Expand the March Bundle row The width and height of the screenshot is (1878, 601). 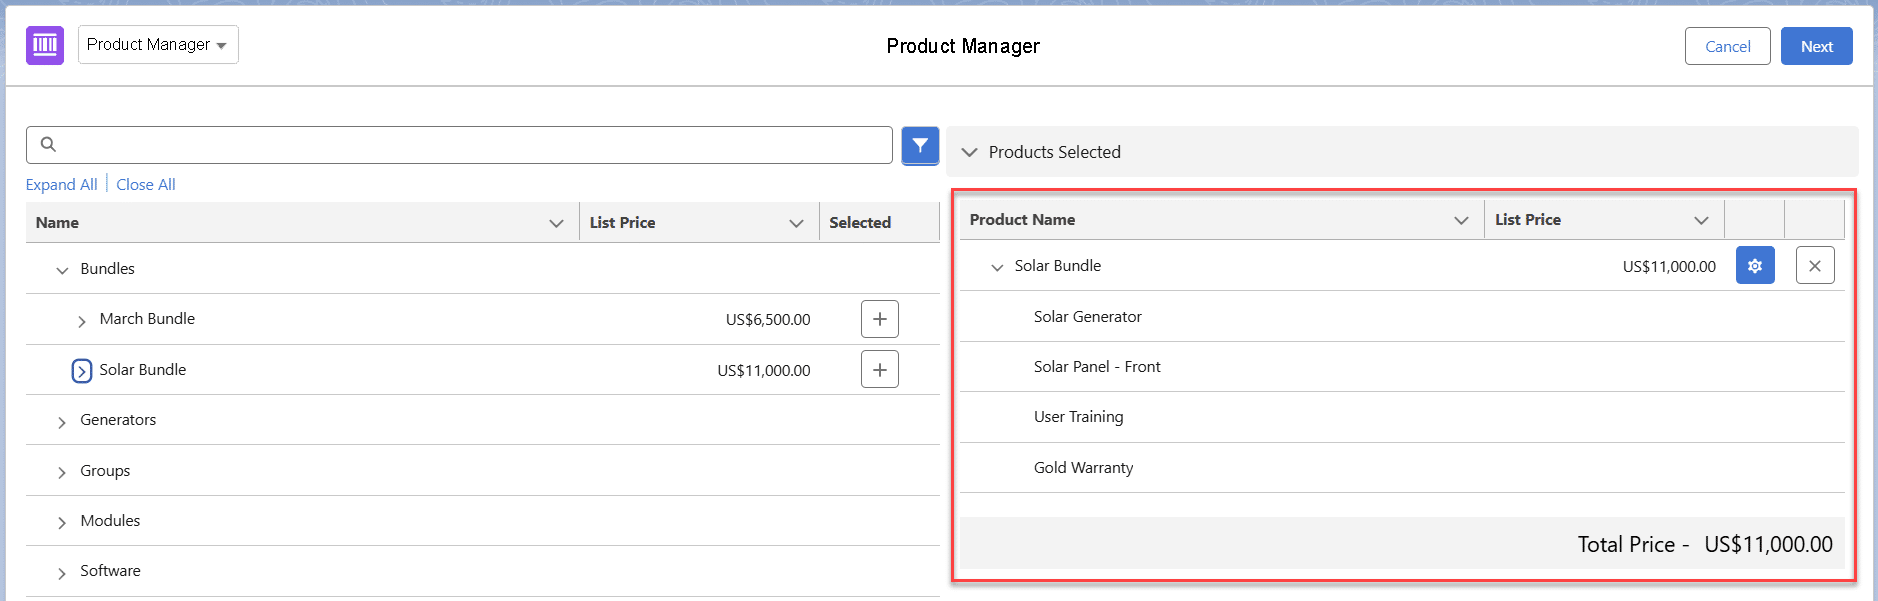(82, 321)
